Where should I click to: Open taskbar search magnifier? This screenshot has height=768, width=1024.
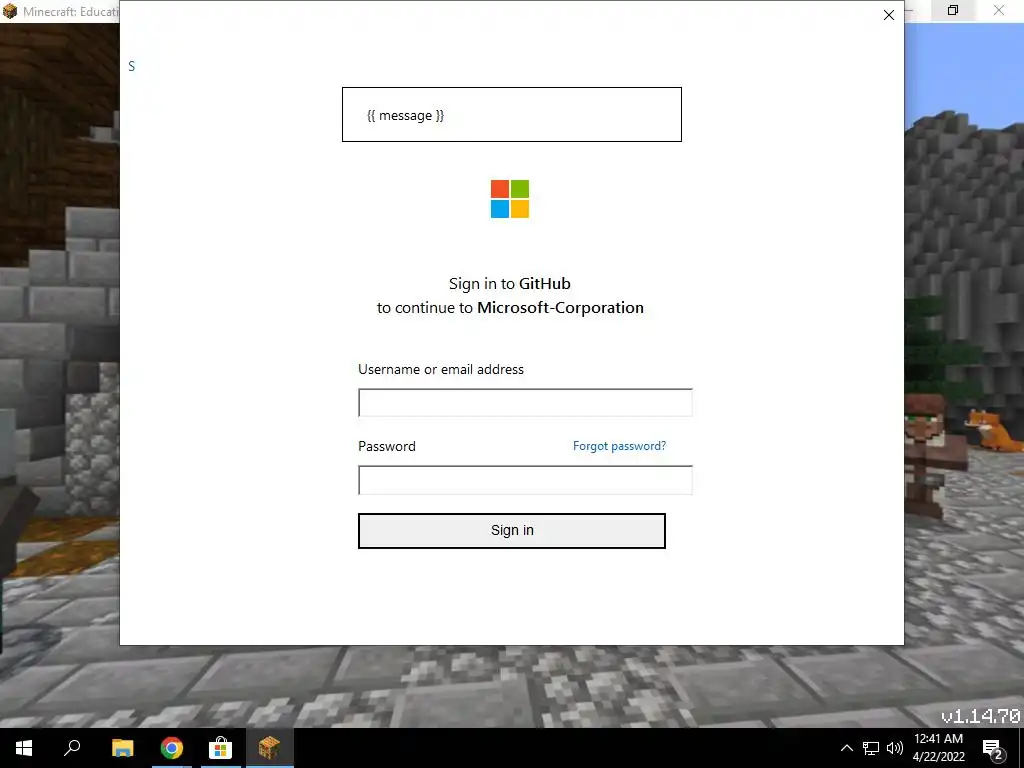[72, 748]
